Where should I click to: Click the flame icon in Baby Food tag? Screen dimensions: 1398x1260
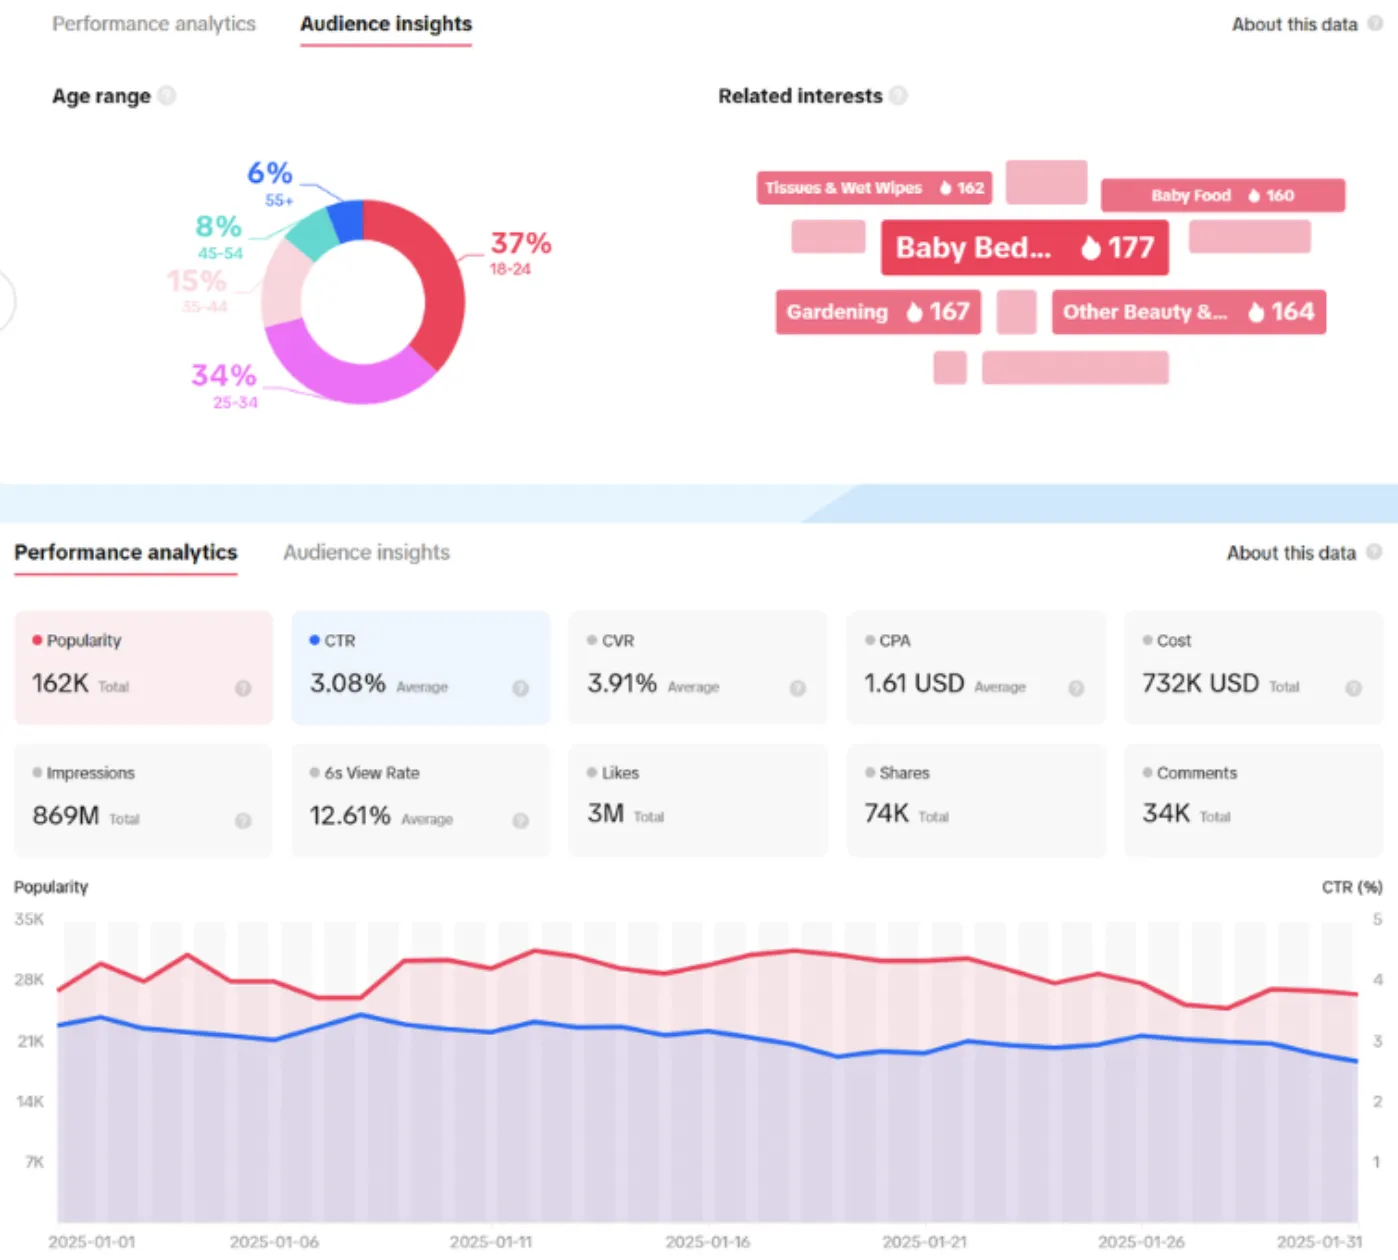tap(1254, 195)
